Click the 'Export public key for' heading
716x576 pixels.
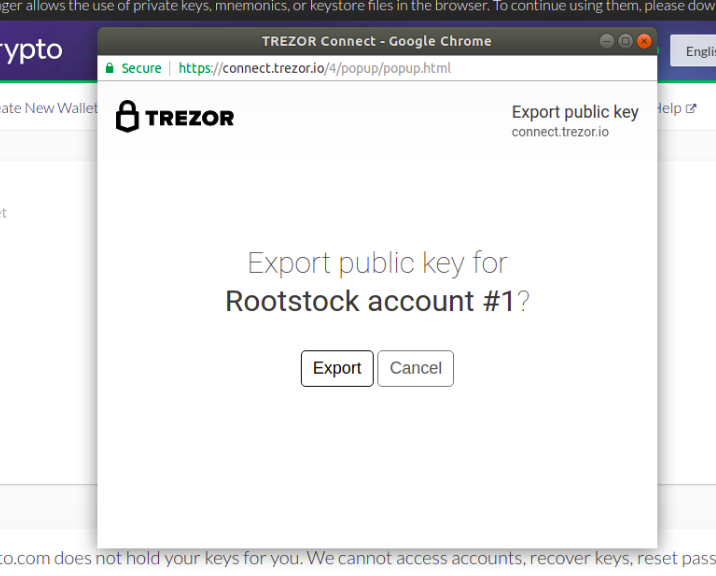point(378,264)
